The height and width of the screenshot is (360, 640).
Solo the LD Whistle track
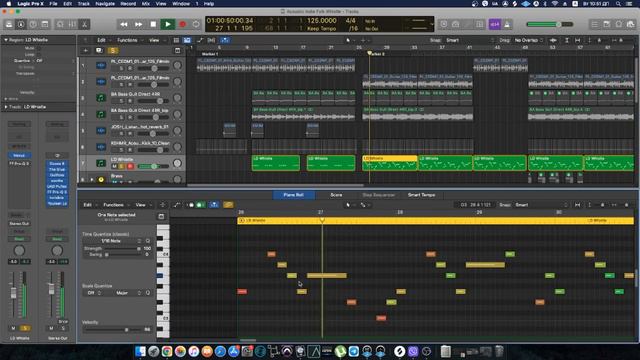click(x=122, y=166)
